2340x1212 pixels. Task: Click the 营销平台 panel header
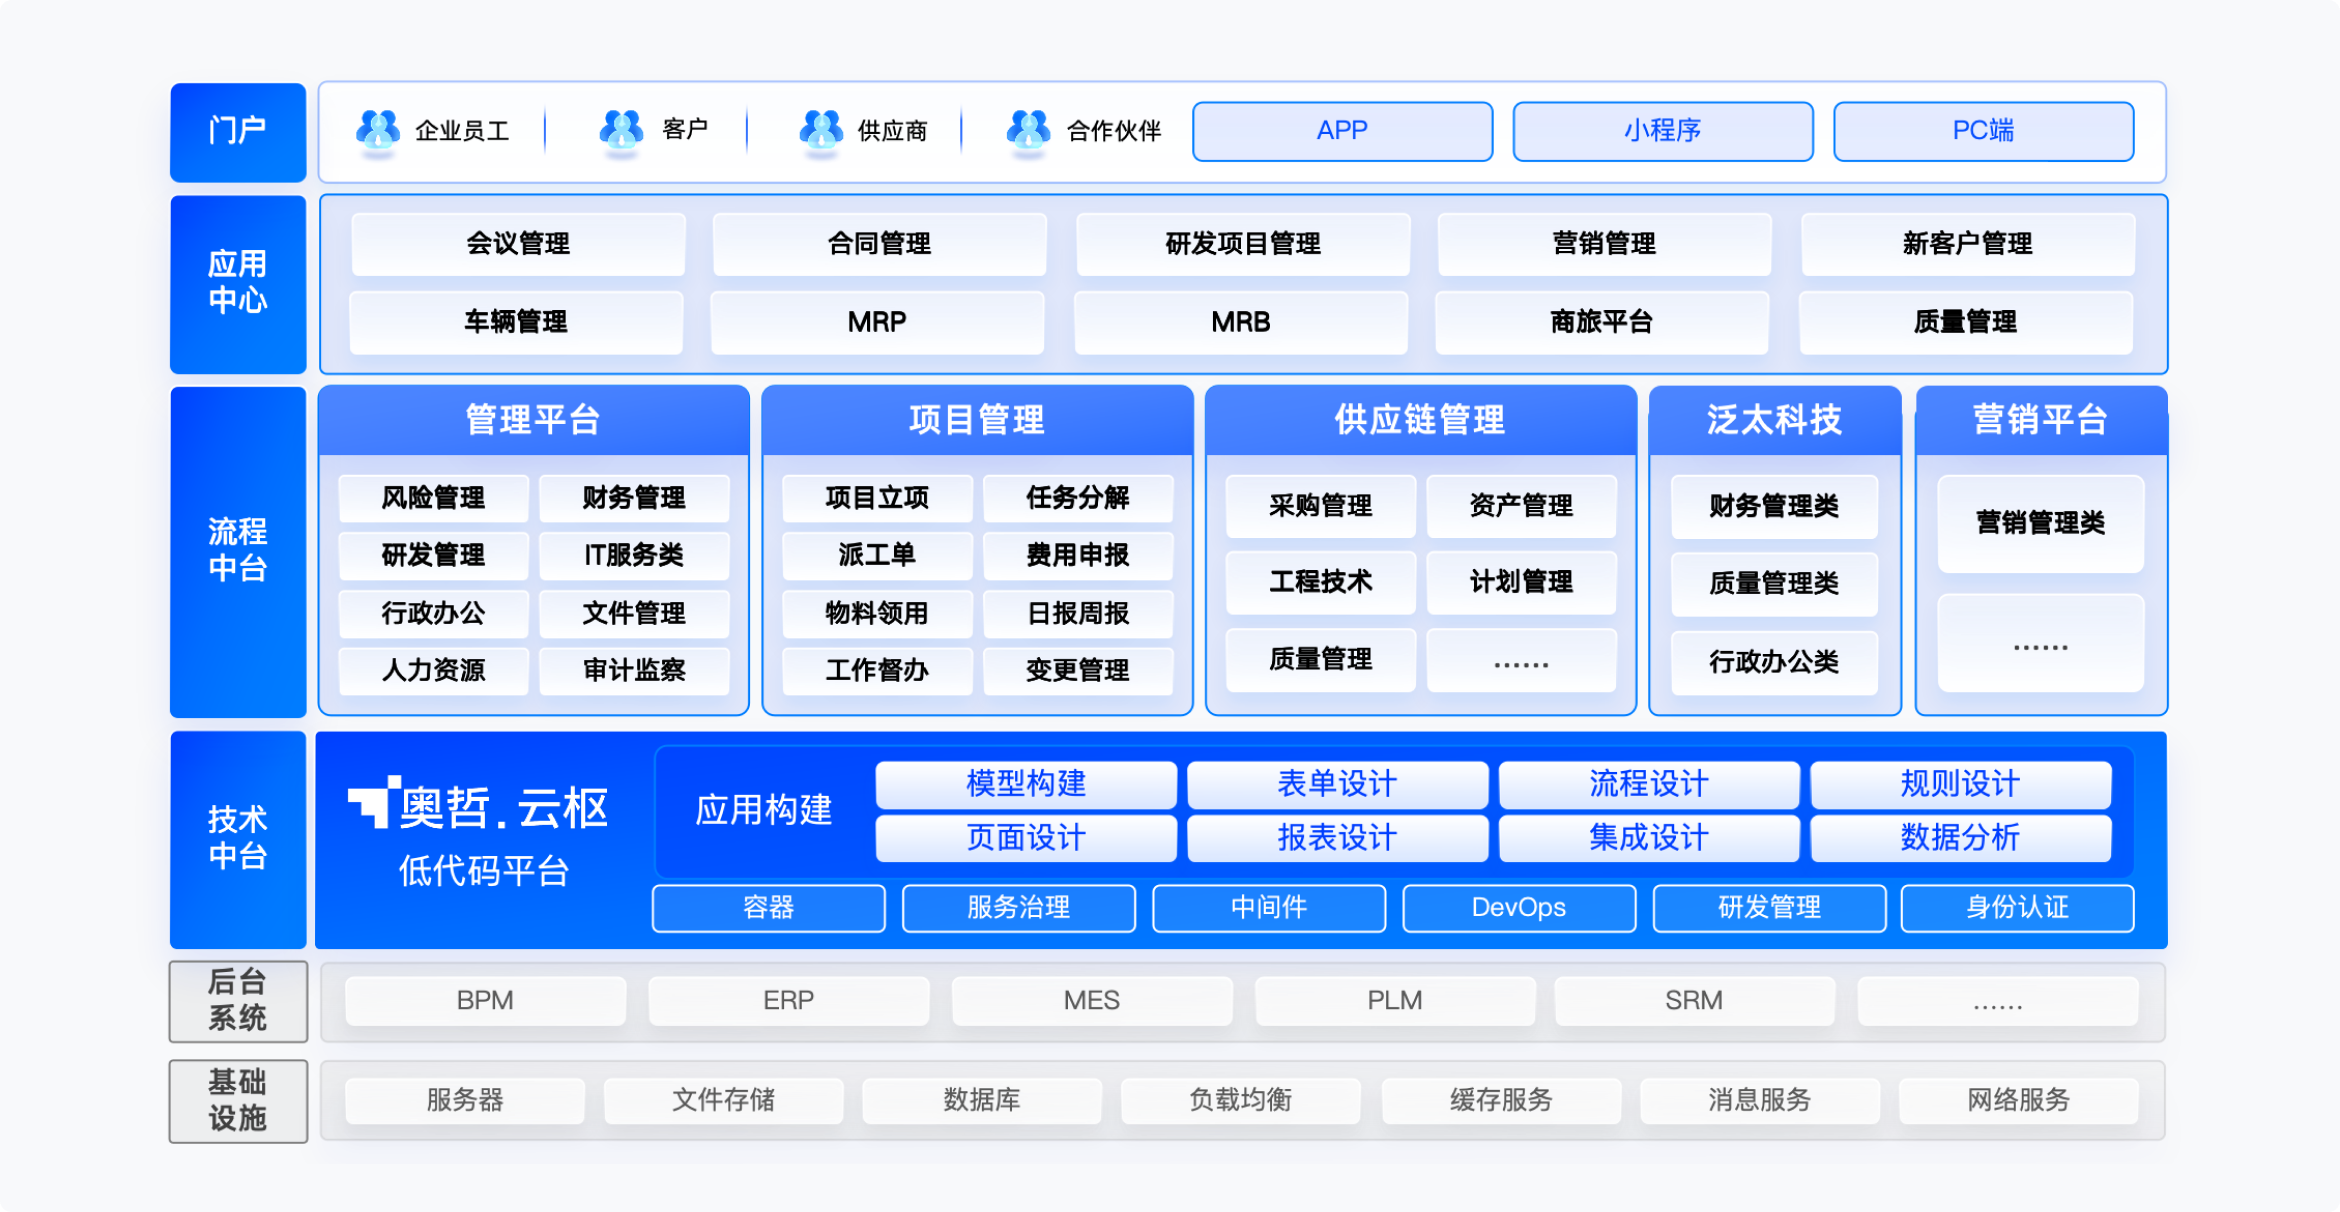point(2041,420)
